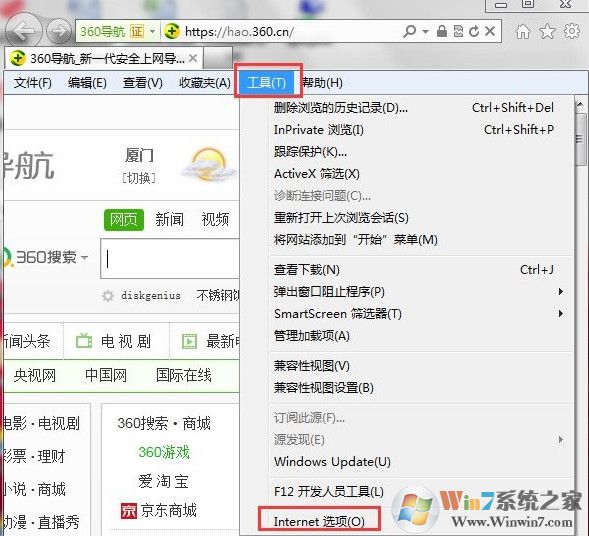
Task: Choose 跟踪保护(K)...
Action: tap(407, 152)
